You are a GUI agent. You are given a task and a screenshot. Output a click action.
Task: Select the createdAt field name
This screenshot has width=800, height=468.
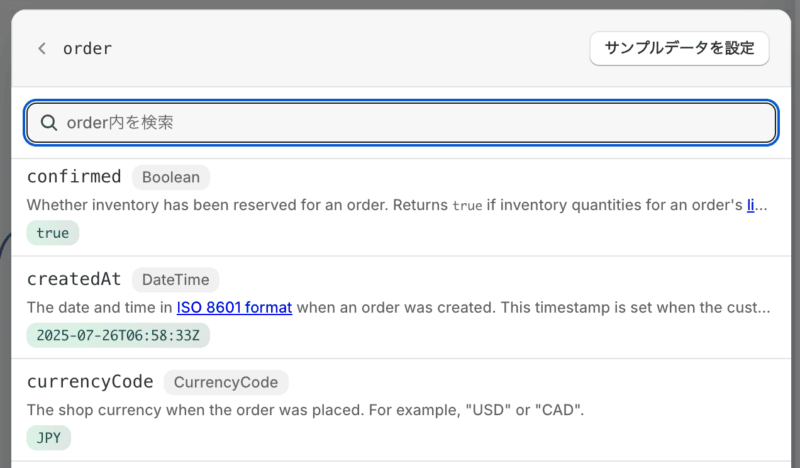tap(74, 279)
